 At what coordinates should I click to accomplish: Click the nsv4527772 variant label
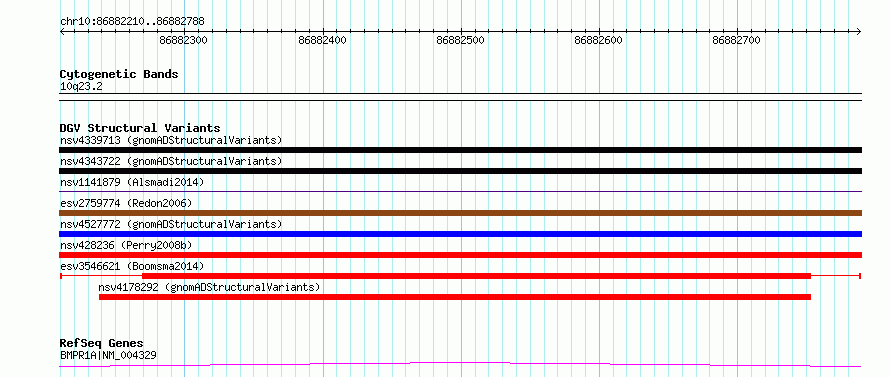tap(171, 224)
